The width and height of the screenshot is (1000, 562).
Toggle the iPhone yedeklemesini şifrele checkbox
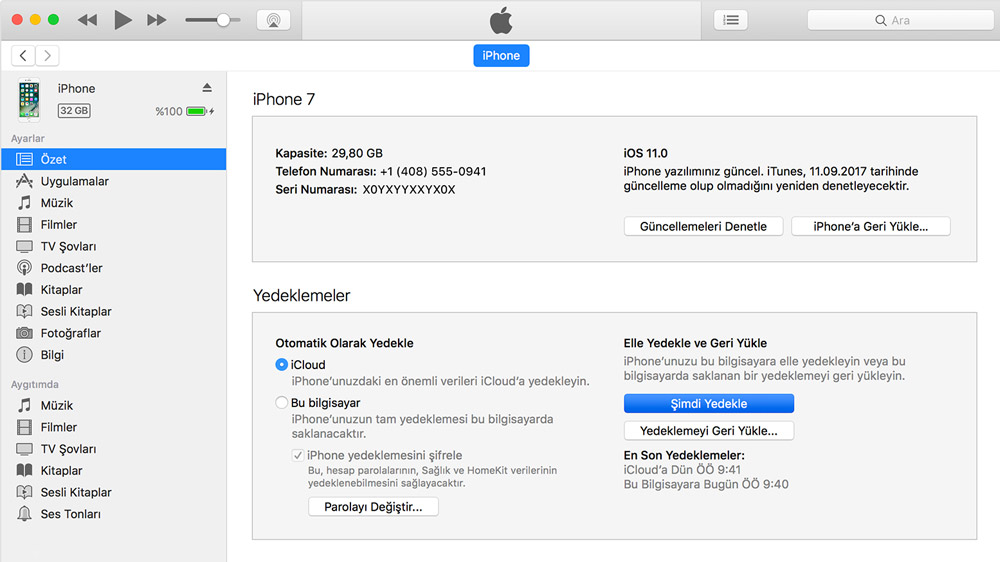tap(298, 455)
